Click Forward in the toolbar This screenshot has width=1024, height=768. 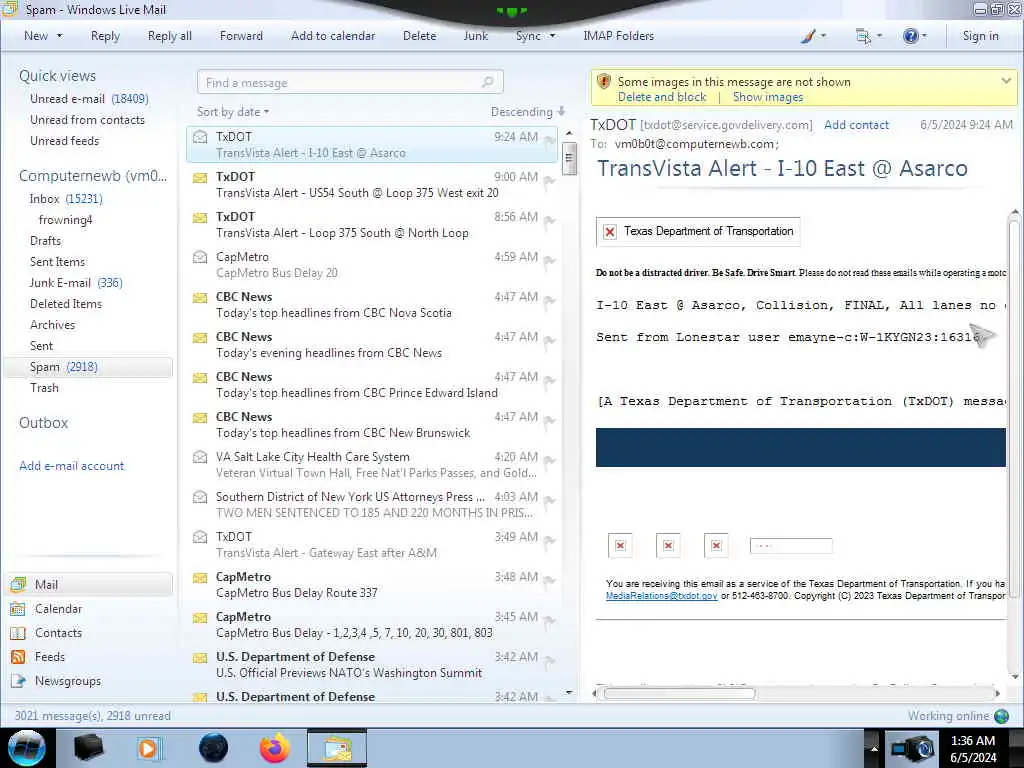[241, 36]
